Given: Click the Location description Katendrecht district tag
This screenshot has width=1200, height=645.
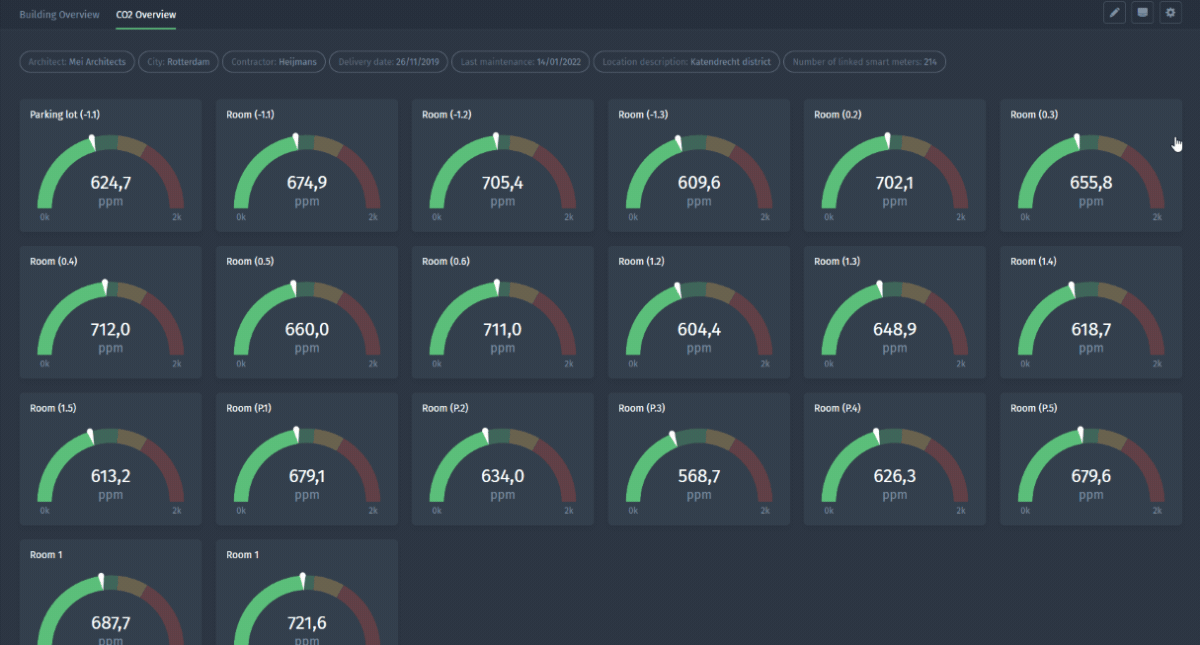Looking at the screenshot, I should pyautogui.click(x=686, y=62).
